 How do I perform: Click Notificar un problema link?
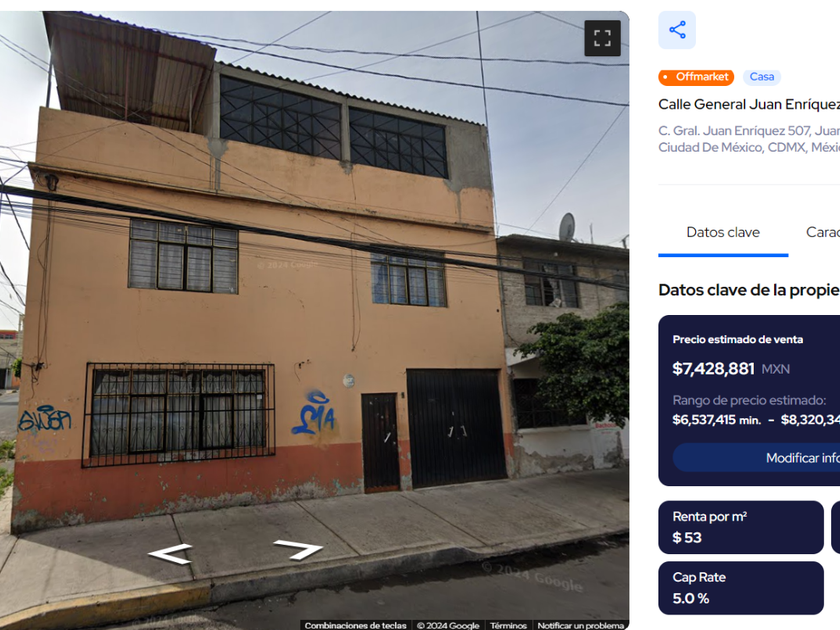[581, 625]
